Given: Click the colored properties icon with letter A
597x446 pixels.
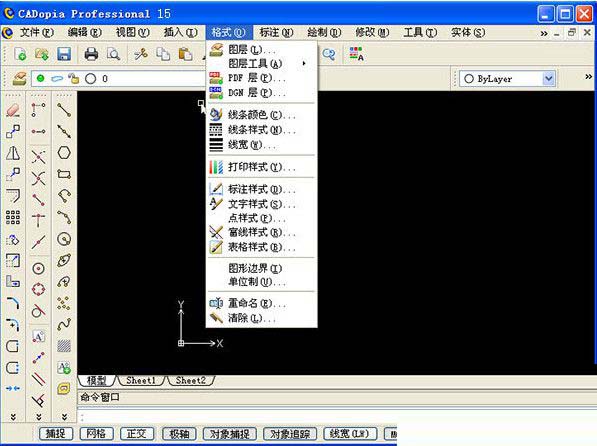Looking at the screenshot, I should (x=356, y=54).
